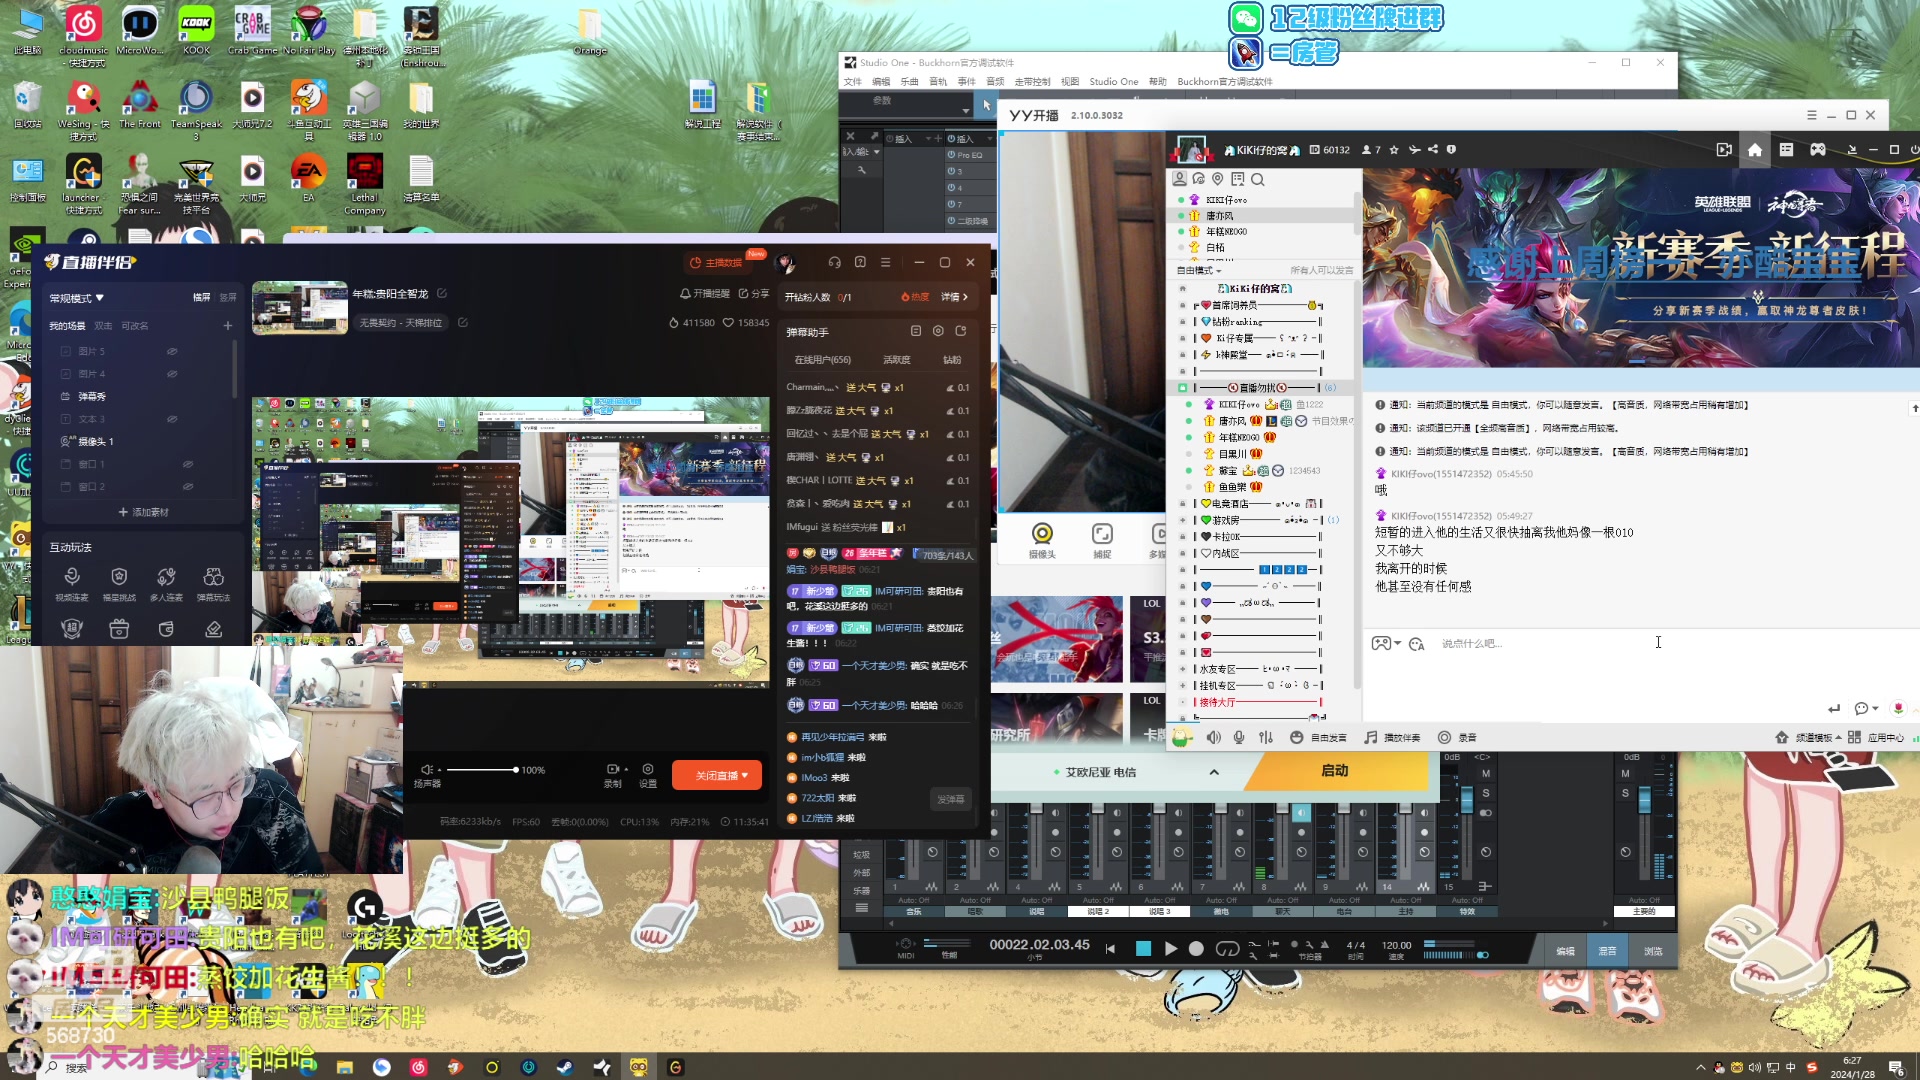Favorite the channel with the star icon
This screenshot has height=1080, width=1920.
[x=1394, y=150]
